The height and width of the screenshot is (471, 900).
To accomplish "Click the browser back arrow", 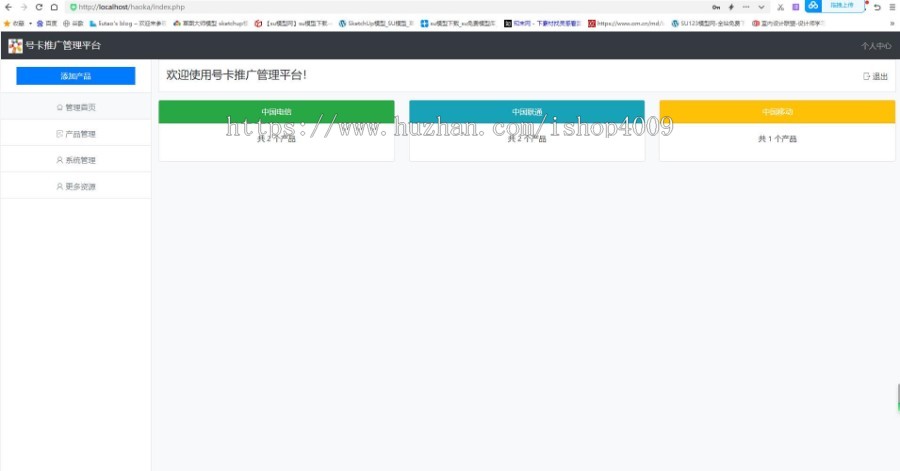I will [8, 7].
